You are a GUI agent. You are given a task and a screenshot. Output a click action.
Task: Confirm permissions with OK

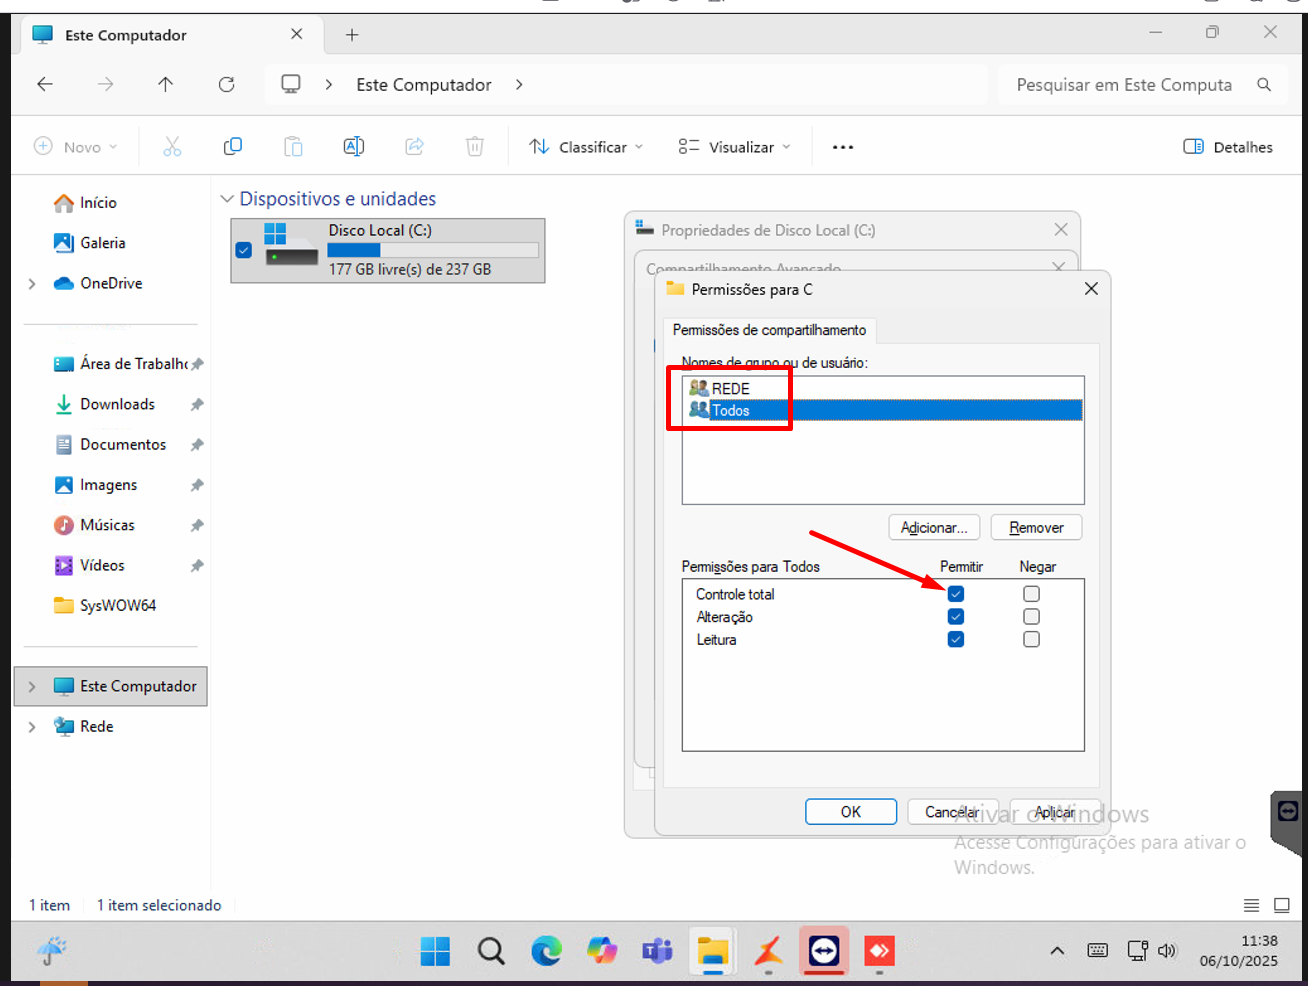(851, 812)
